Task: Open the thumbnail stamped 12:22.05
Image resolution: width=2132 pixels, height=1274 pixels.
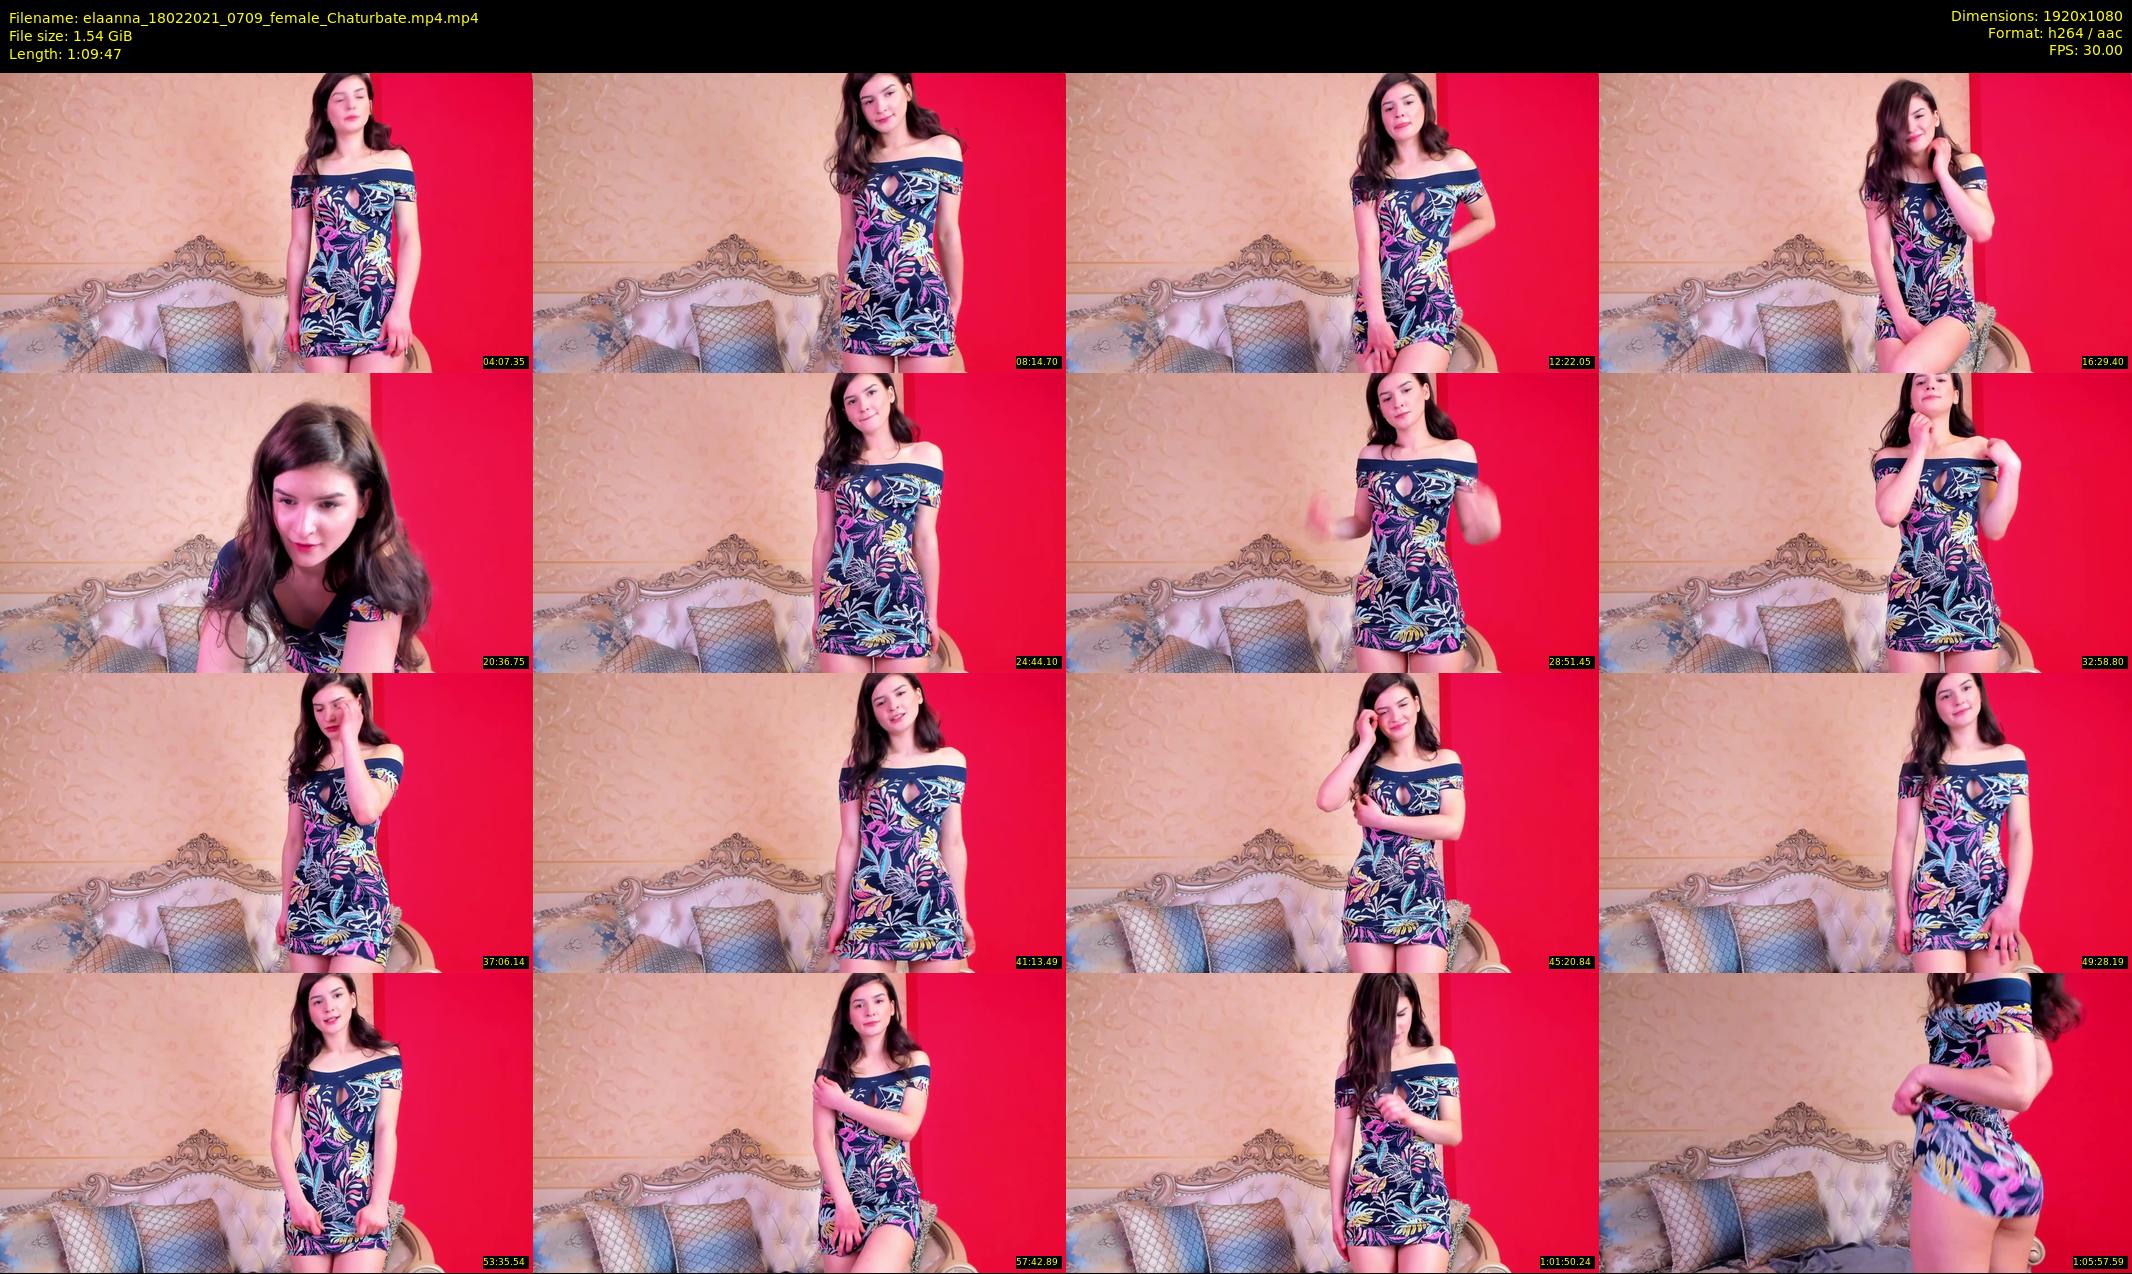Action: click(1332, 222)
